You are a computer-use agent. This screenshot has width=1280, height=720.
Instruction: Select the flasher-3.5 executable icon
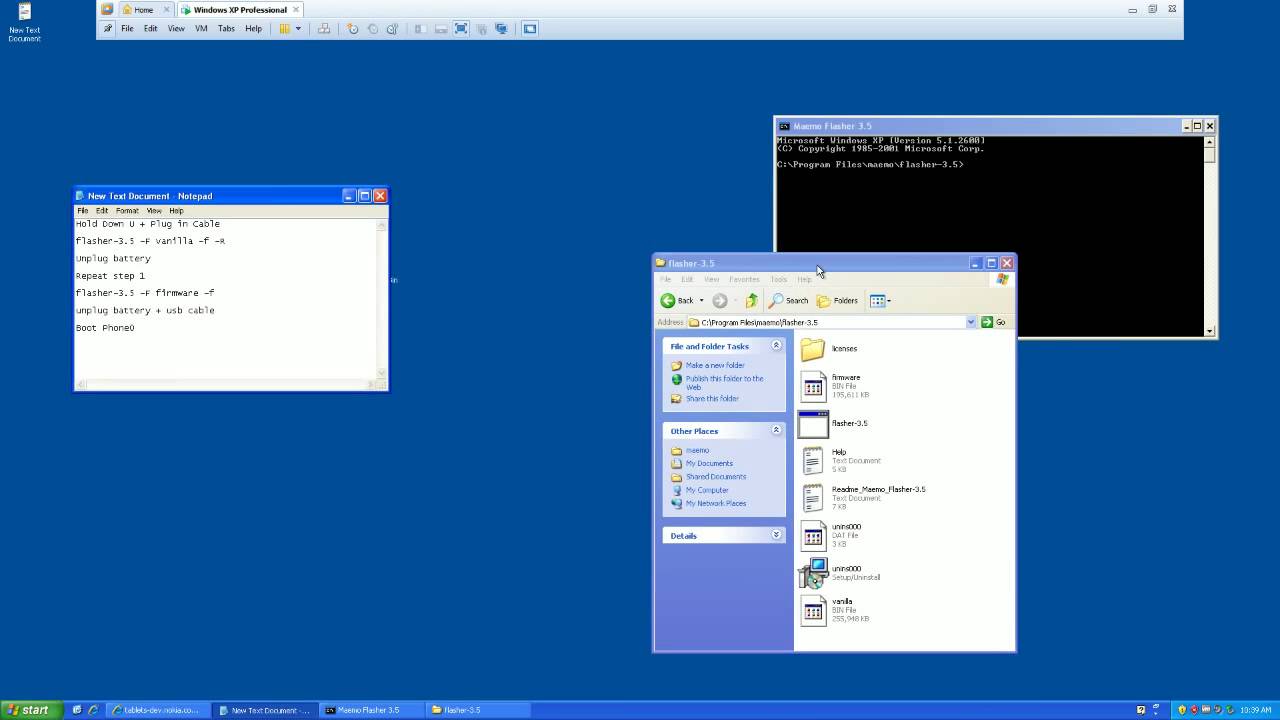point(813,424)
